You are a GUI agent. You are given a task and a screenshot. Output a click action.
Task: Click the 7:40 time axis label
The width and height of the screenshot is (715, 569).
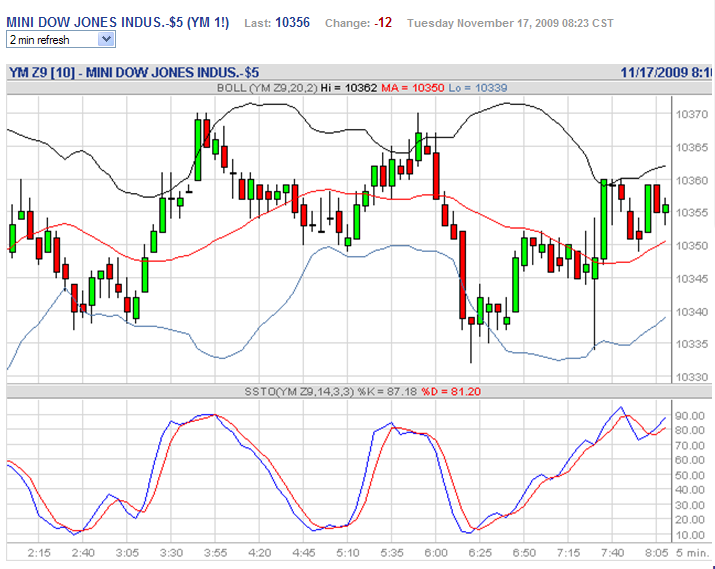click(x=612, y=553)
